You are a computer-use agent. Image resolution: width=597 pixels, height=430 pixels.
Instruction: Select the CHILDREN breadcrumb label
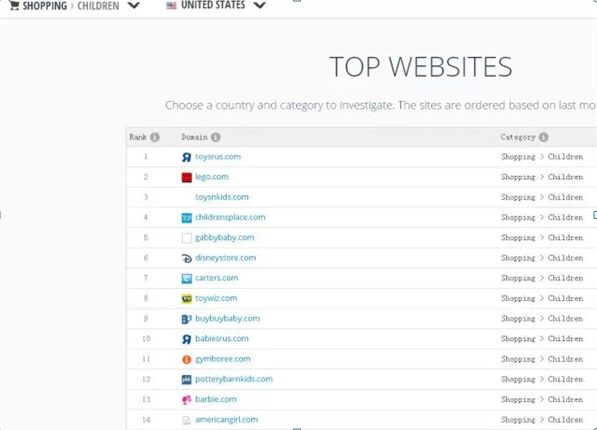pos(98,6)
